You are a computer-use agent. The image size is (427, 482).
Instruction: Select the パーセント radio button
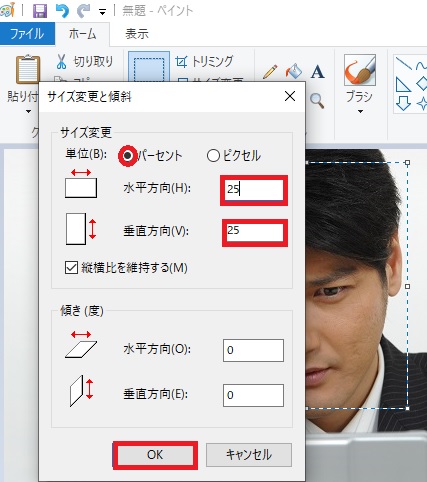tap(127, 156)
